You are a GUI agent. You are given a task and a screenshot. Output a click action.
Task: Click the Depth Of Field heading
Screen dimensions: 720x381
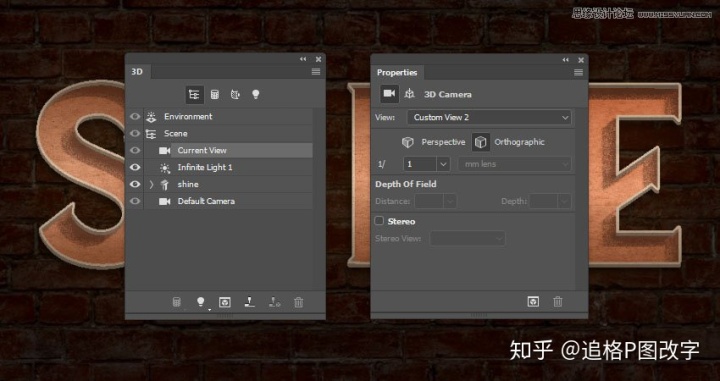coord(405,184)
